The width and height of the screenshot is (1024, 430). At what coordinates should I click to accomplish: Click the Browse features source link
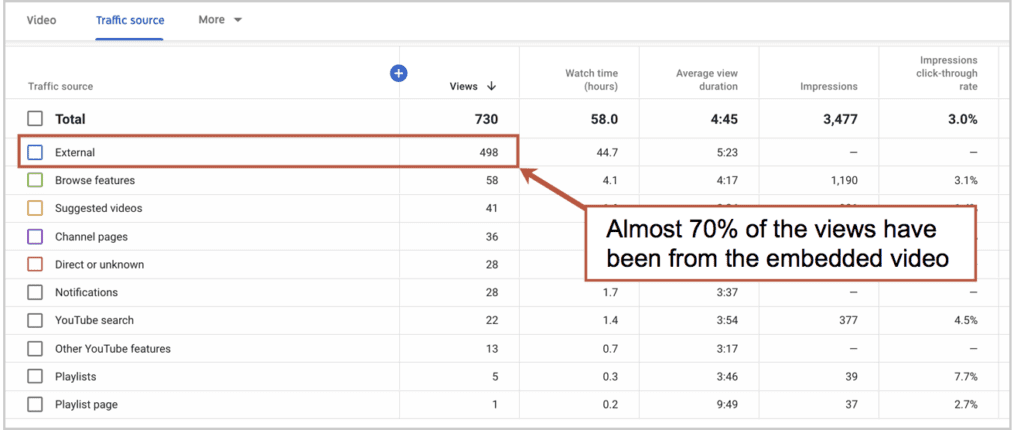95,180
